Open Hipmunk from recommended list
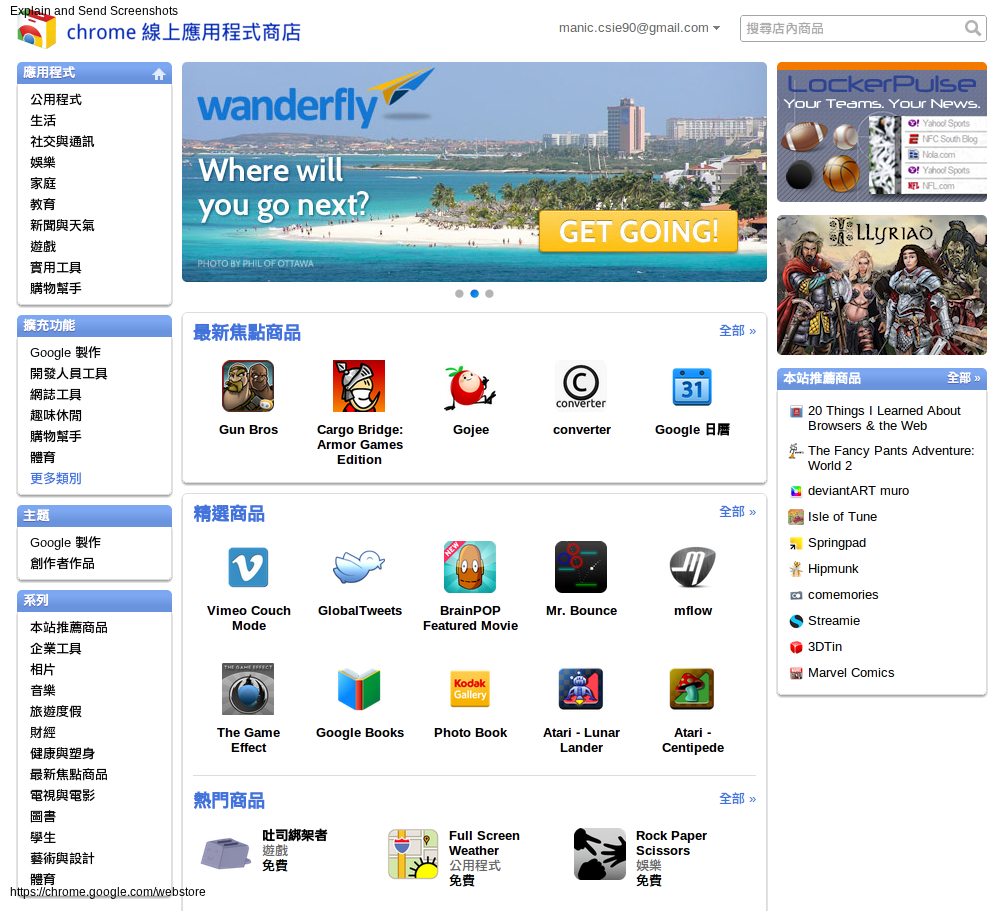Viewport: 1007px width, 911px height. point(833,569)
